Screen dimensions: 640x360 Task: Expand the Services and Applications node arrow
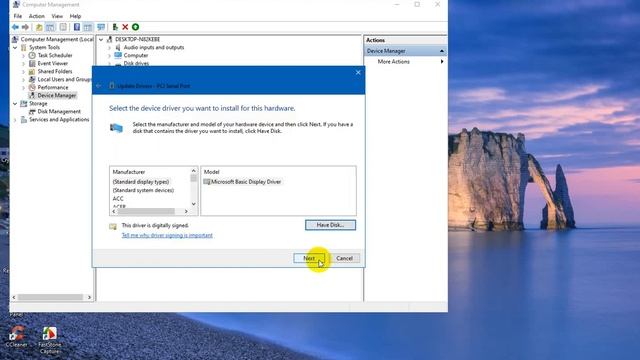click(15, 120)
